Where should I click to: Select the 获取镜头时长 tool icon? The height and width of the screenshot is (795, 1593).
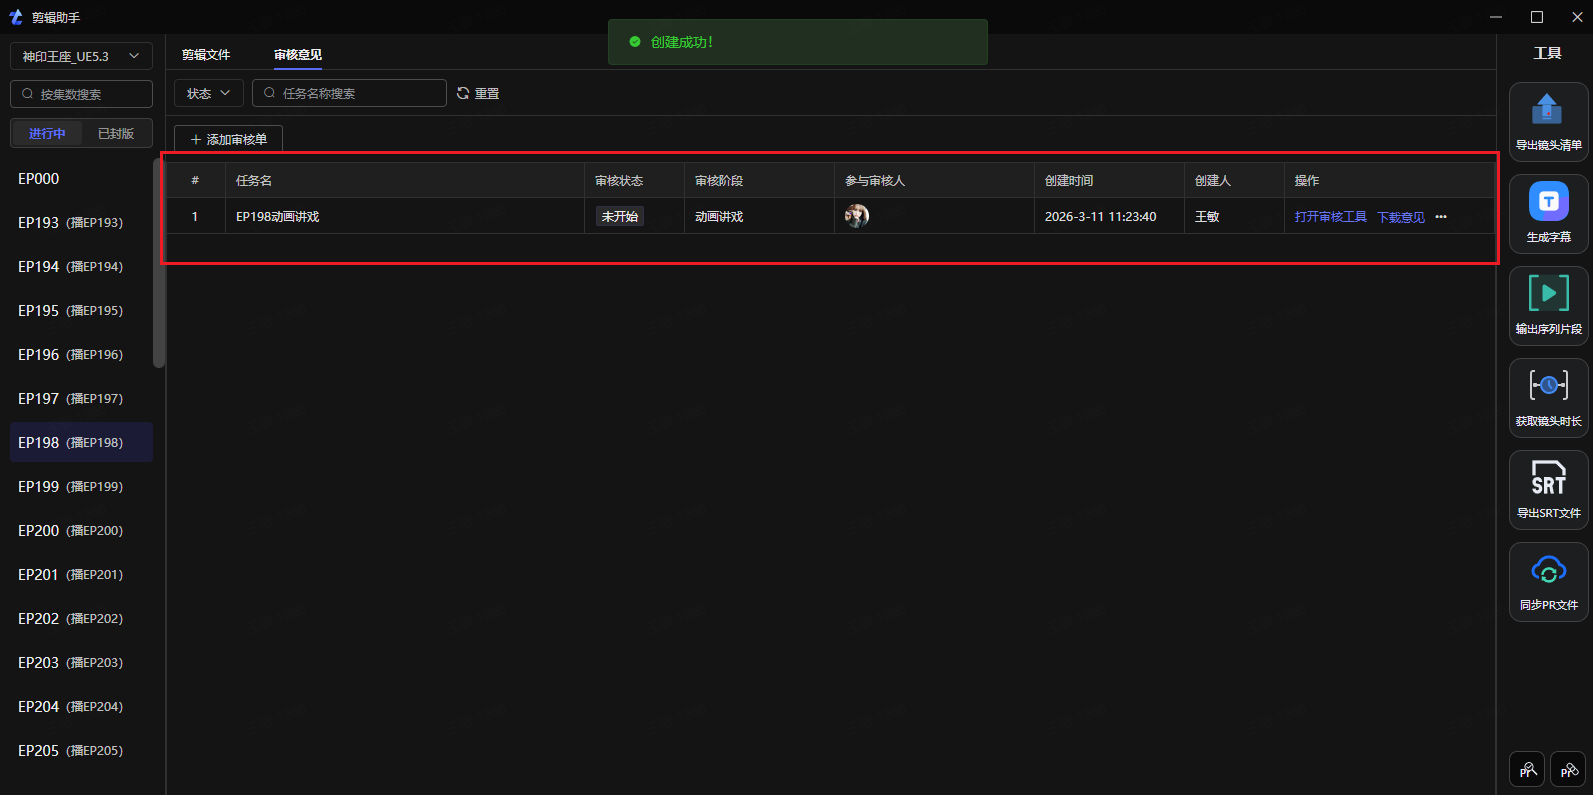1548,398
